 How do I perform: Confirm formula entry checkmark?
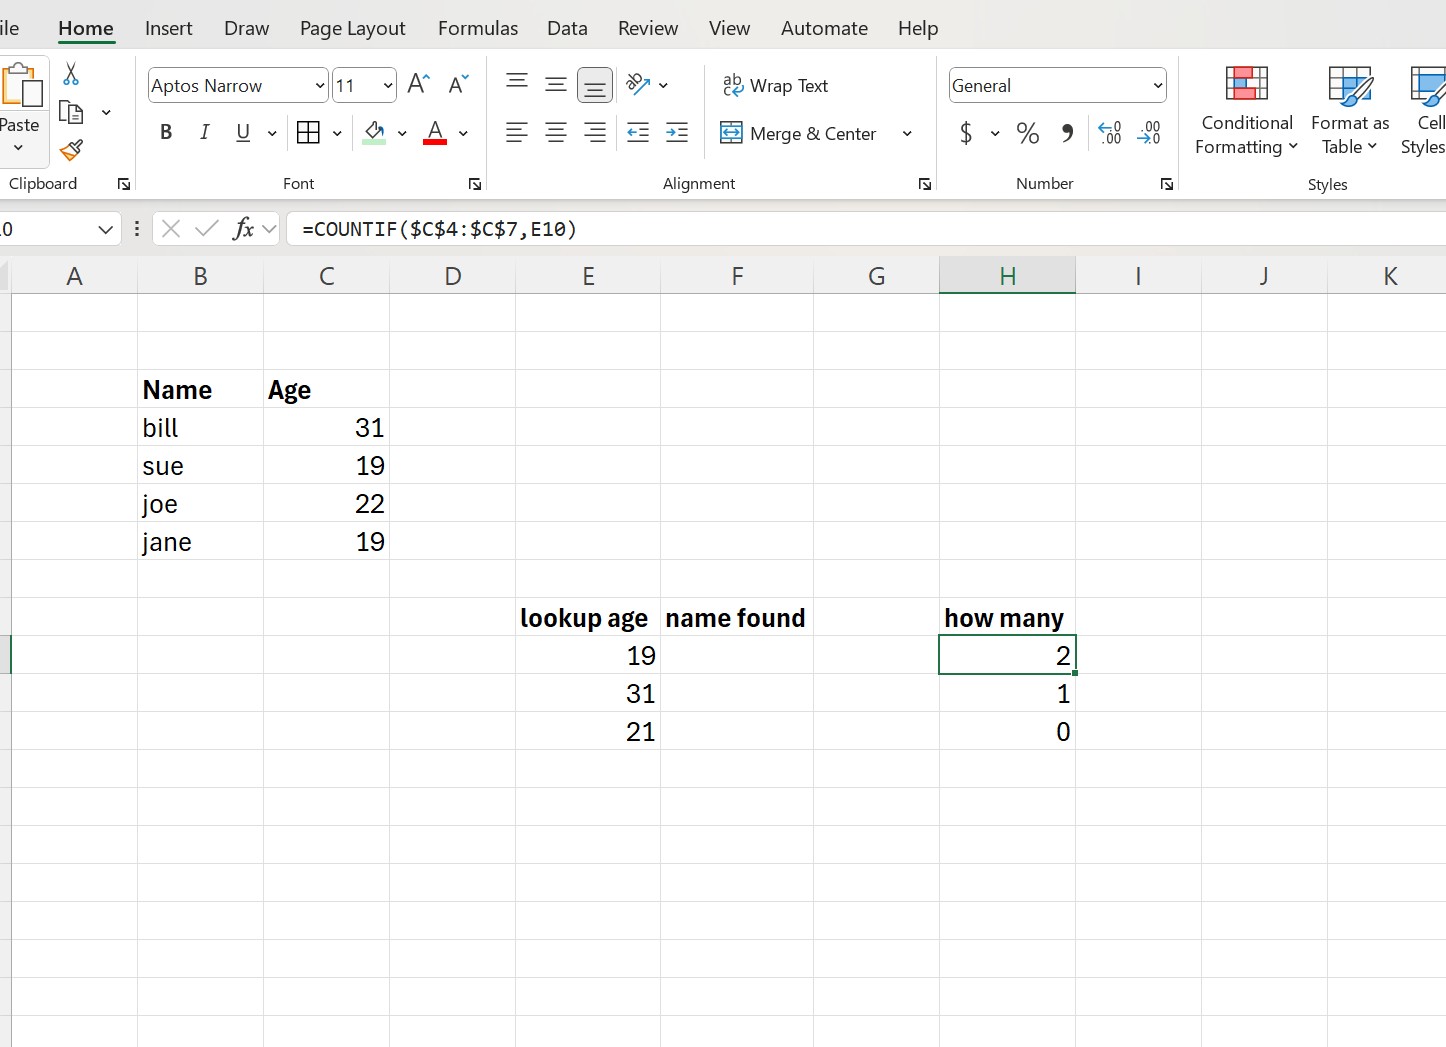[x=207, y=229]
